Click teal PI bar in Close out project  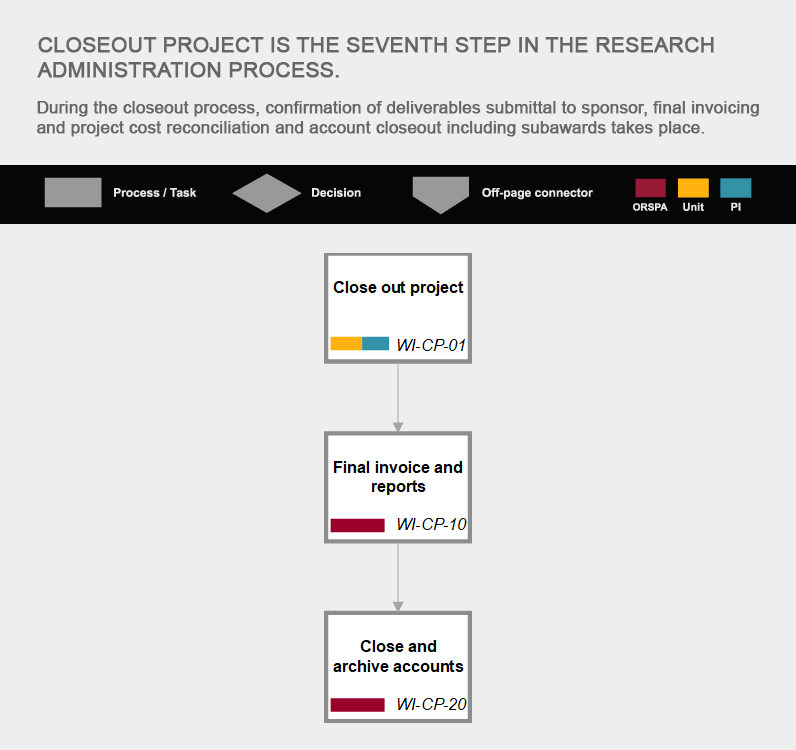[376, 344]
